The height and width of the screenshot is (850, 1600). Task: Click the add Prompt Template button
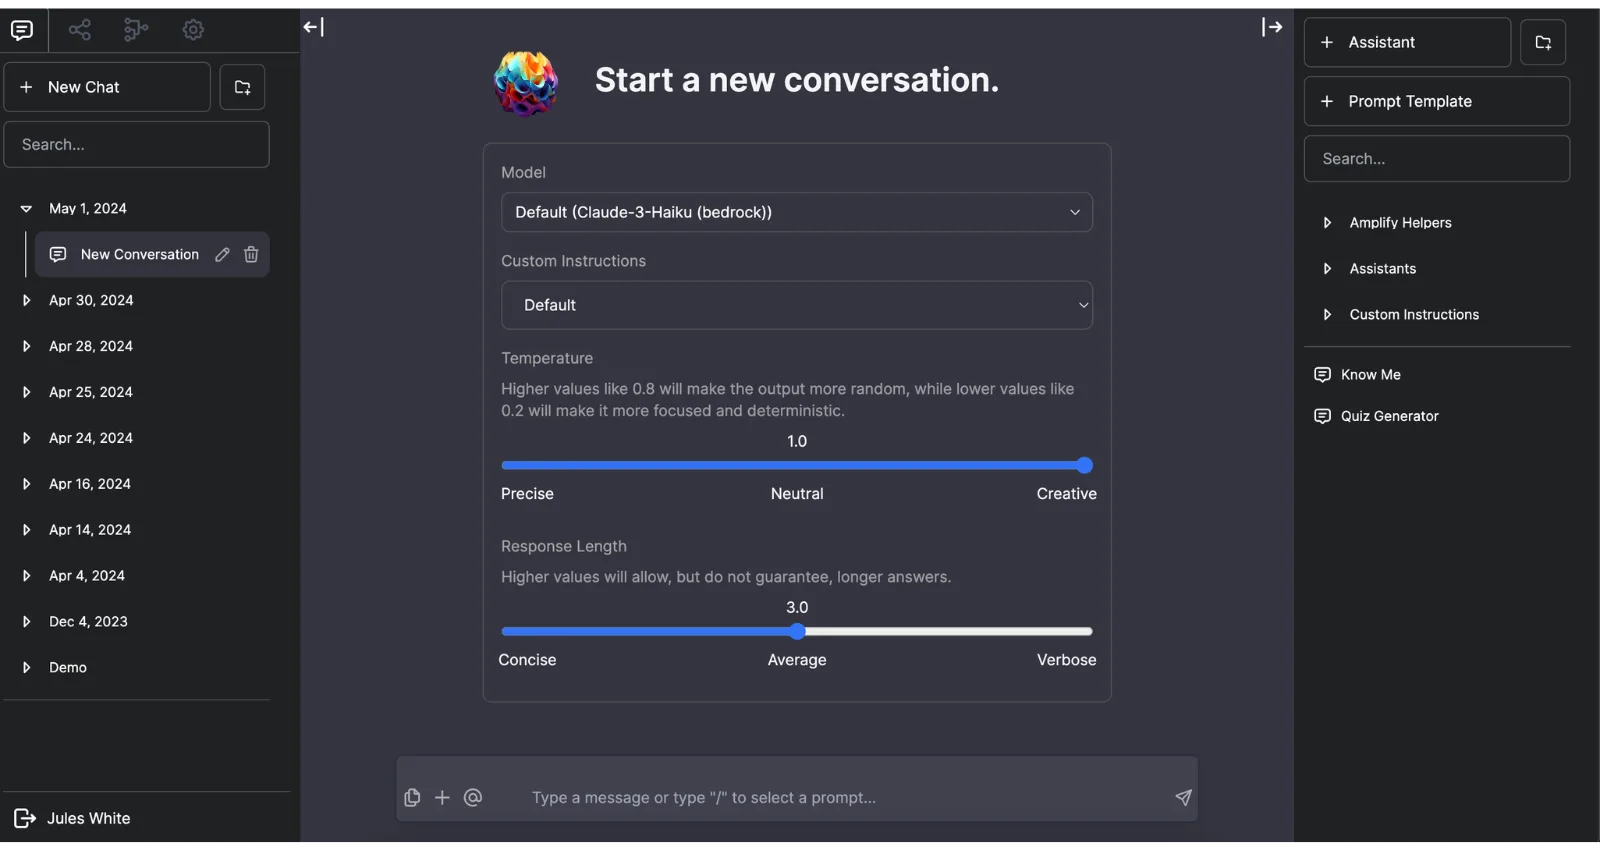(x=1437, y=101)
